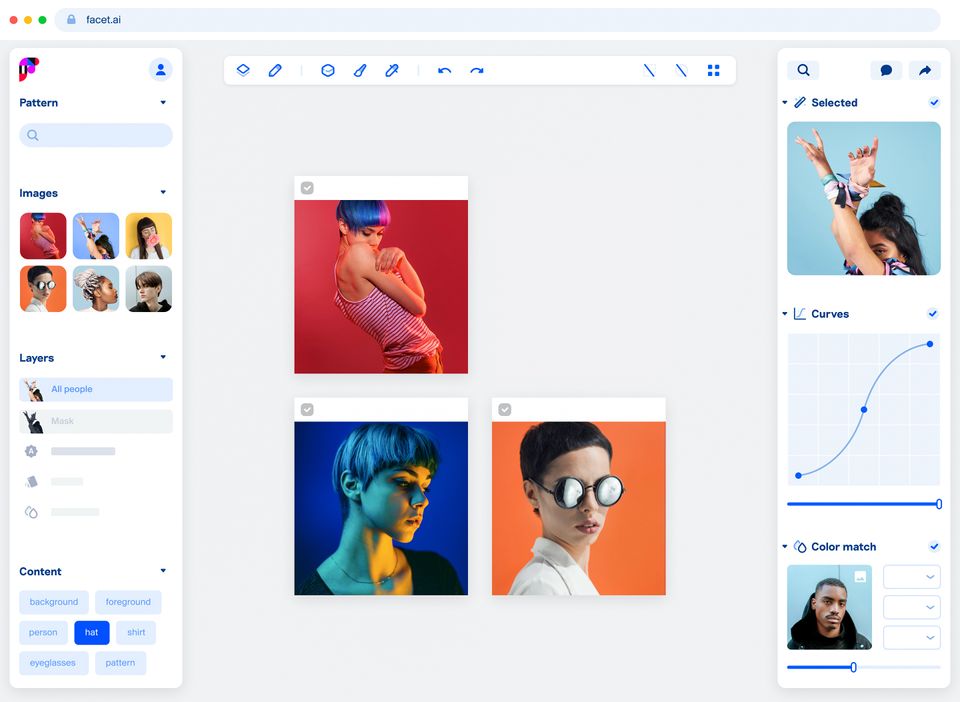Select the brush tool in toolbar

click(x=360, y=70)
